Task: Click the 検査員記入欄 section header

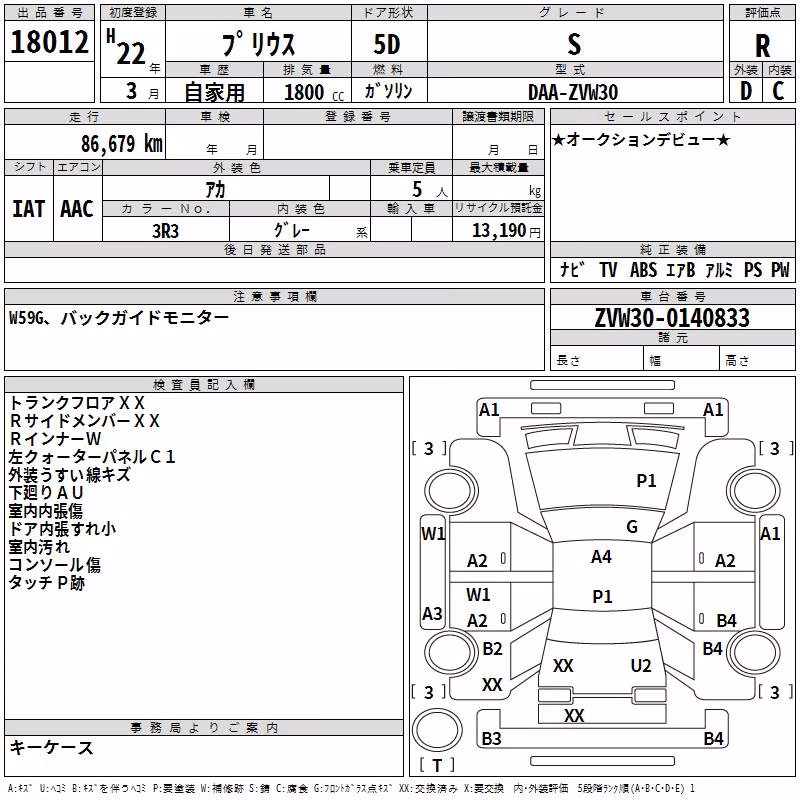Action: tap(204, 385)
